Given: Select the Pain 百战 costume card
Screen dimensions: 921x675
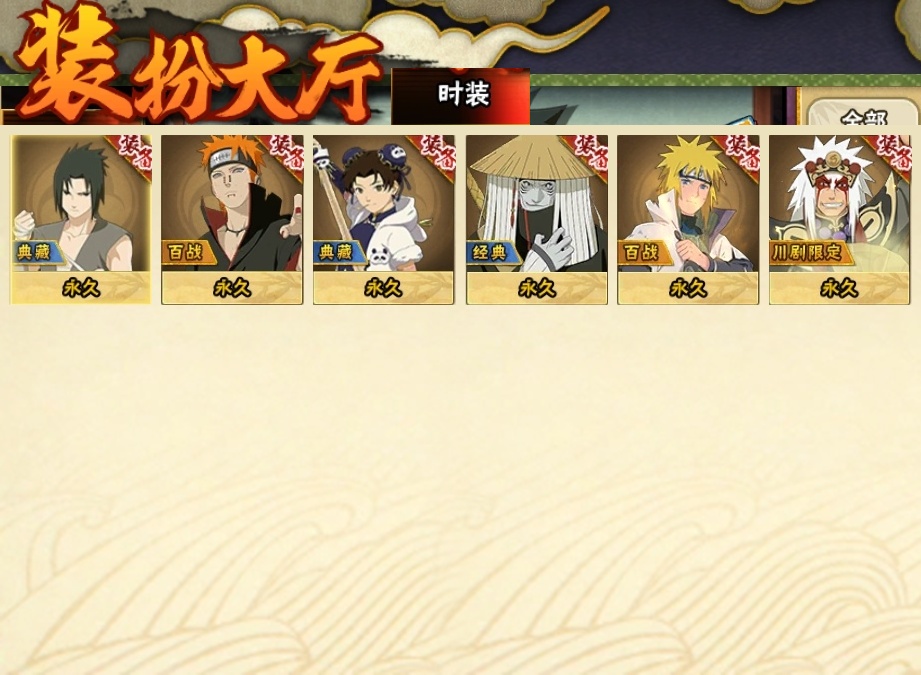Looking at the screenshot, I should 232,220.
